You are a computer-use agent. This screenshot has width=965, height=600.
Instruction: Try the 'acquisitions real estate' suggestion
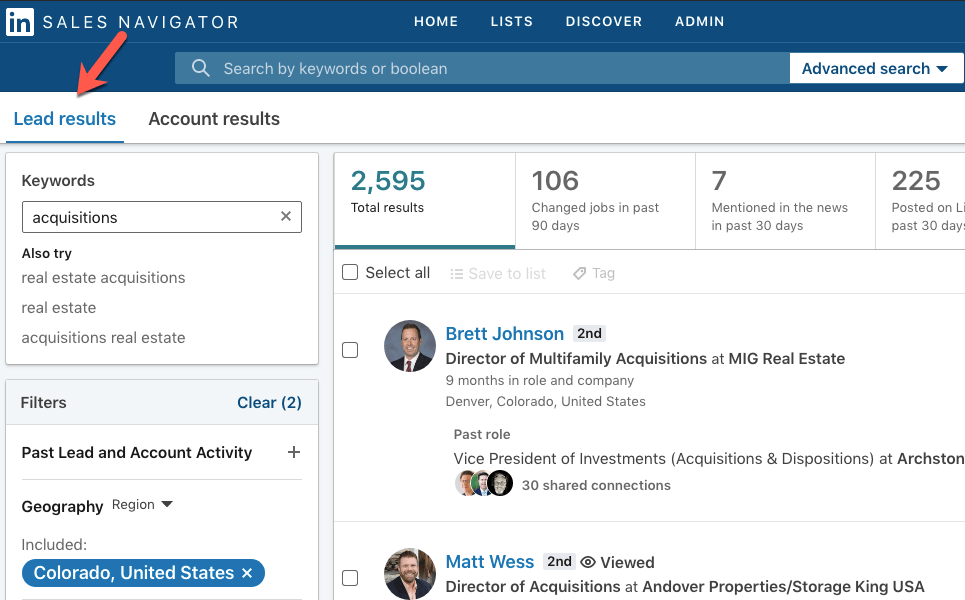coord(103,338)
